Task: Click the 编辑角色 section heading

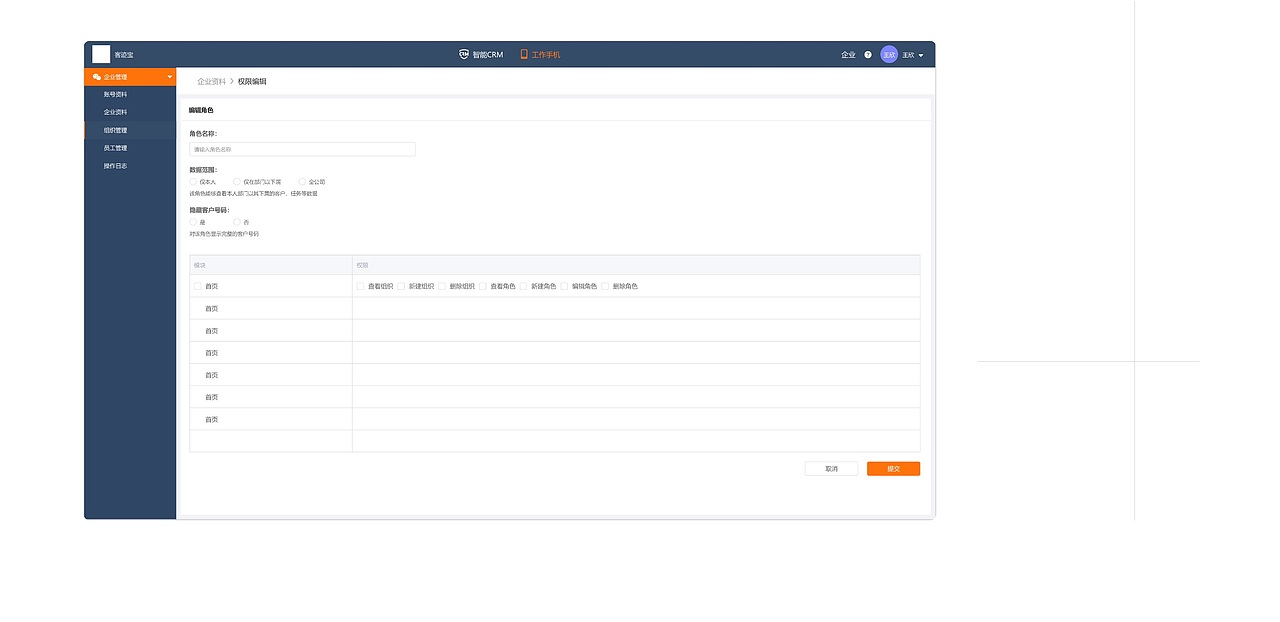Action: click(x=201, y=110)
